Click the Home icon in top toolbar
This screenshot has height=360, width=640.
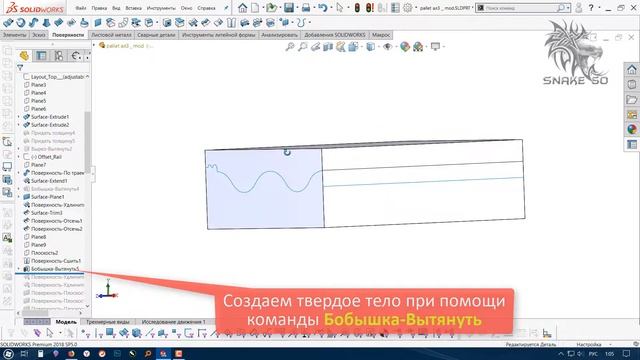(x=242, y=8)
